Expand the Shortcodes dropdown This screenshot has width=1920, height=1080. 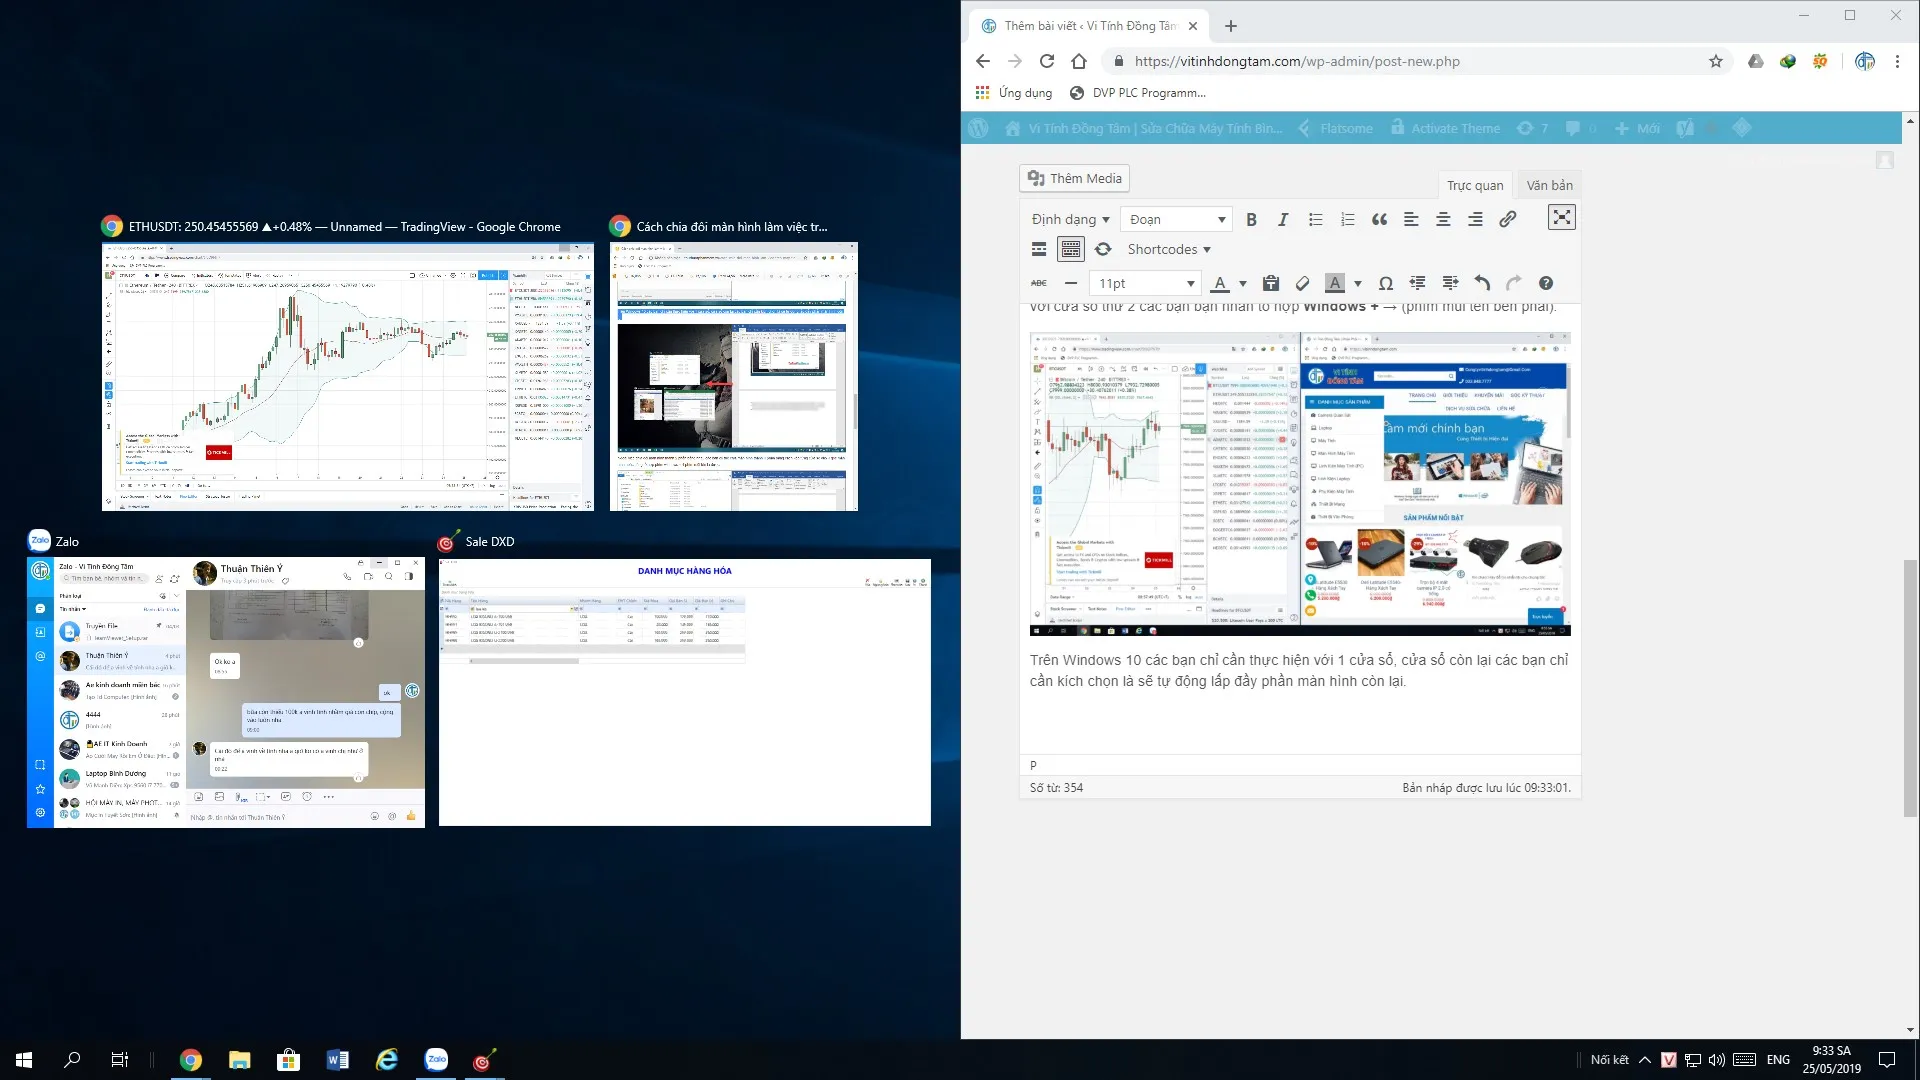(1168, 249)
